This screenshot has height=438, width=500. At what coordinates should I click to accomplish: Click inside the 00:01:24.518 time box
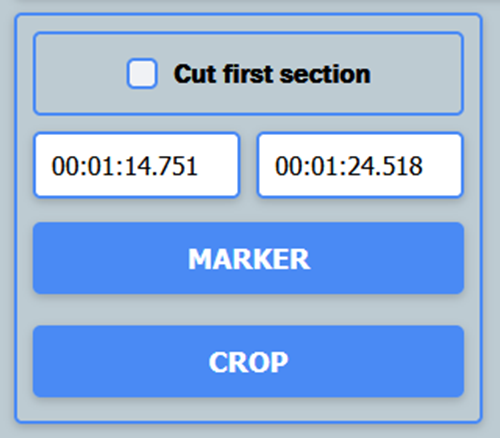pyautogui.click(x=360, y=165)
